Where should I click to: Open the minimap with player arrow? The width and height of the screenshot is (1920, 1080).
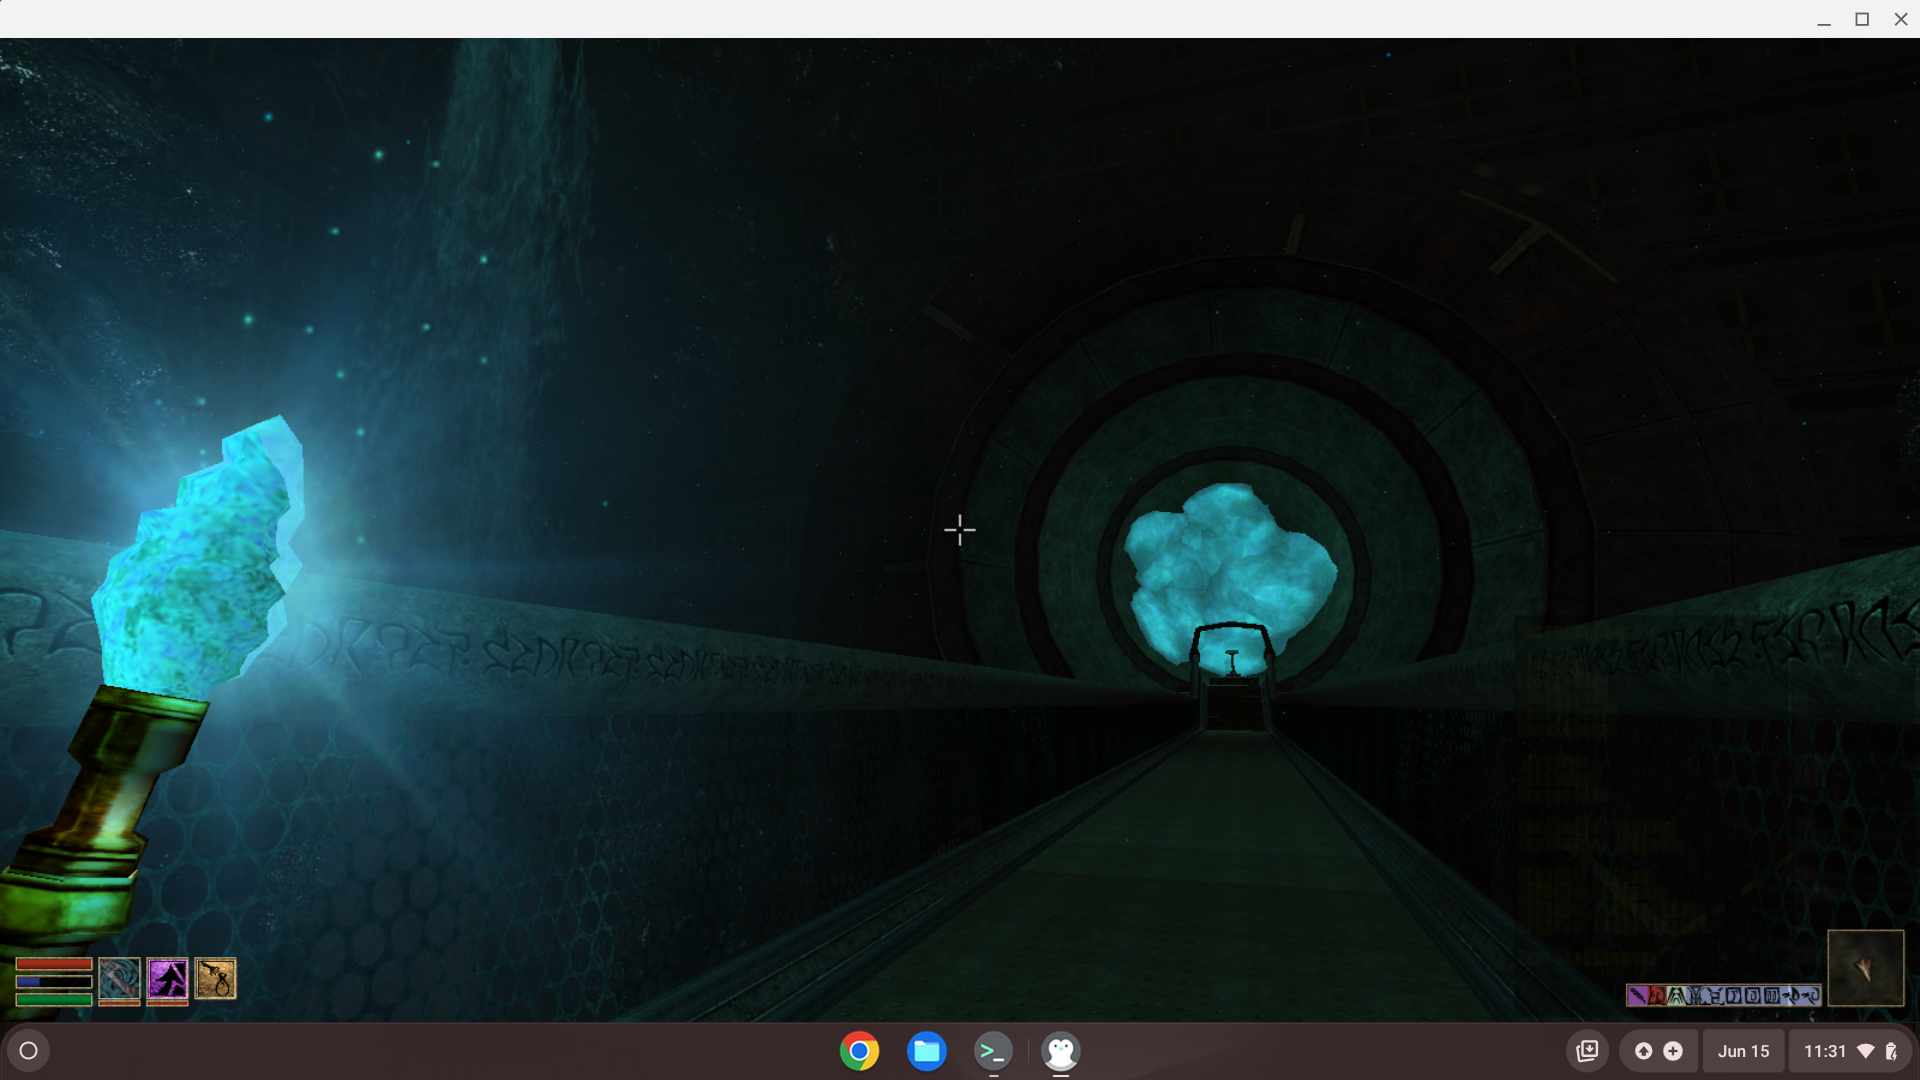coord(1865,967)
